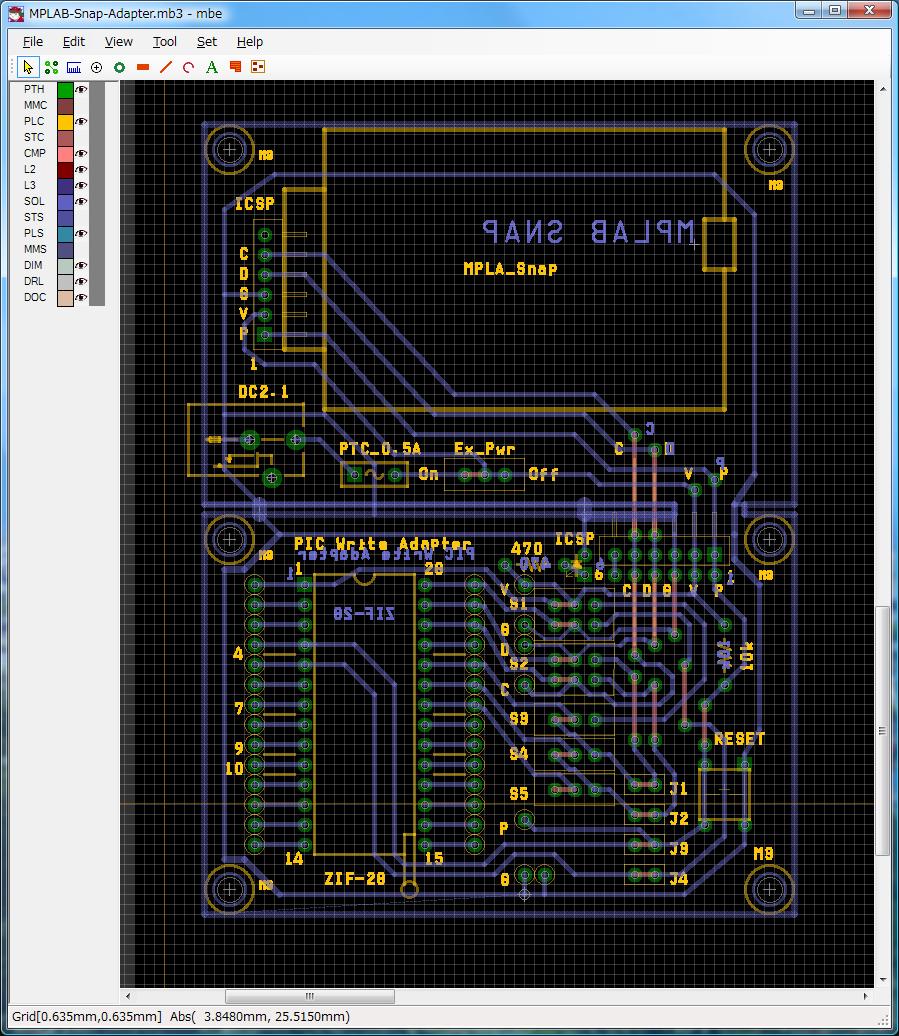899x1036 pixels.
Task: Open the Set menu
Action: [x=207, y=42]
